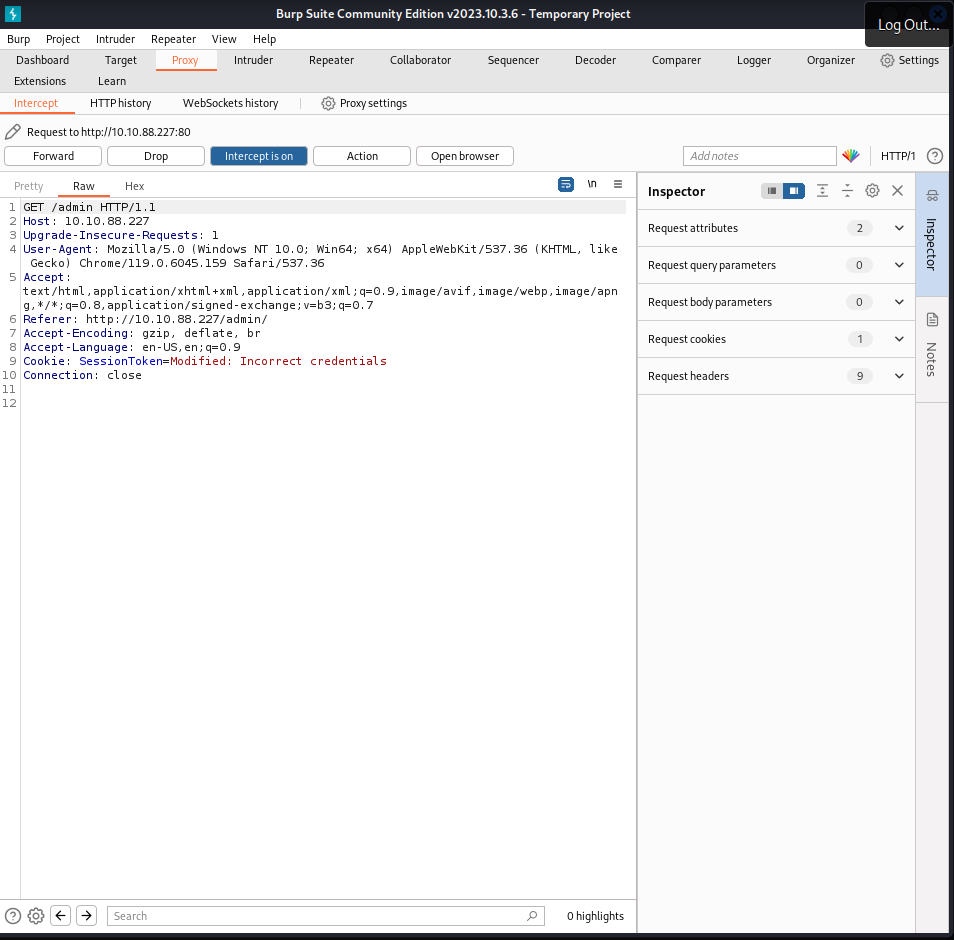Open the help icon beside HTTP/1
The width and height of the screenshot is (954, 940).
pos(935,156)
